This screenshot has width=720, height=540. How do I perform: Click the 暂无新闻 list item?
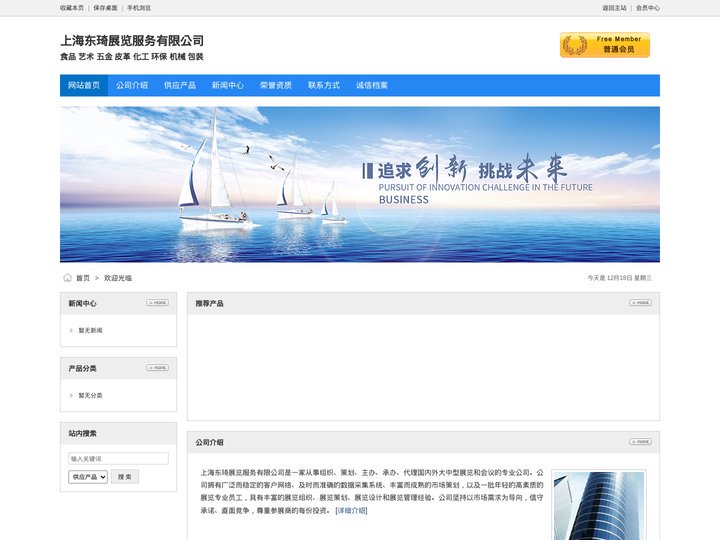tap(90, 330)
